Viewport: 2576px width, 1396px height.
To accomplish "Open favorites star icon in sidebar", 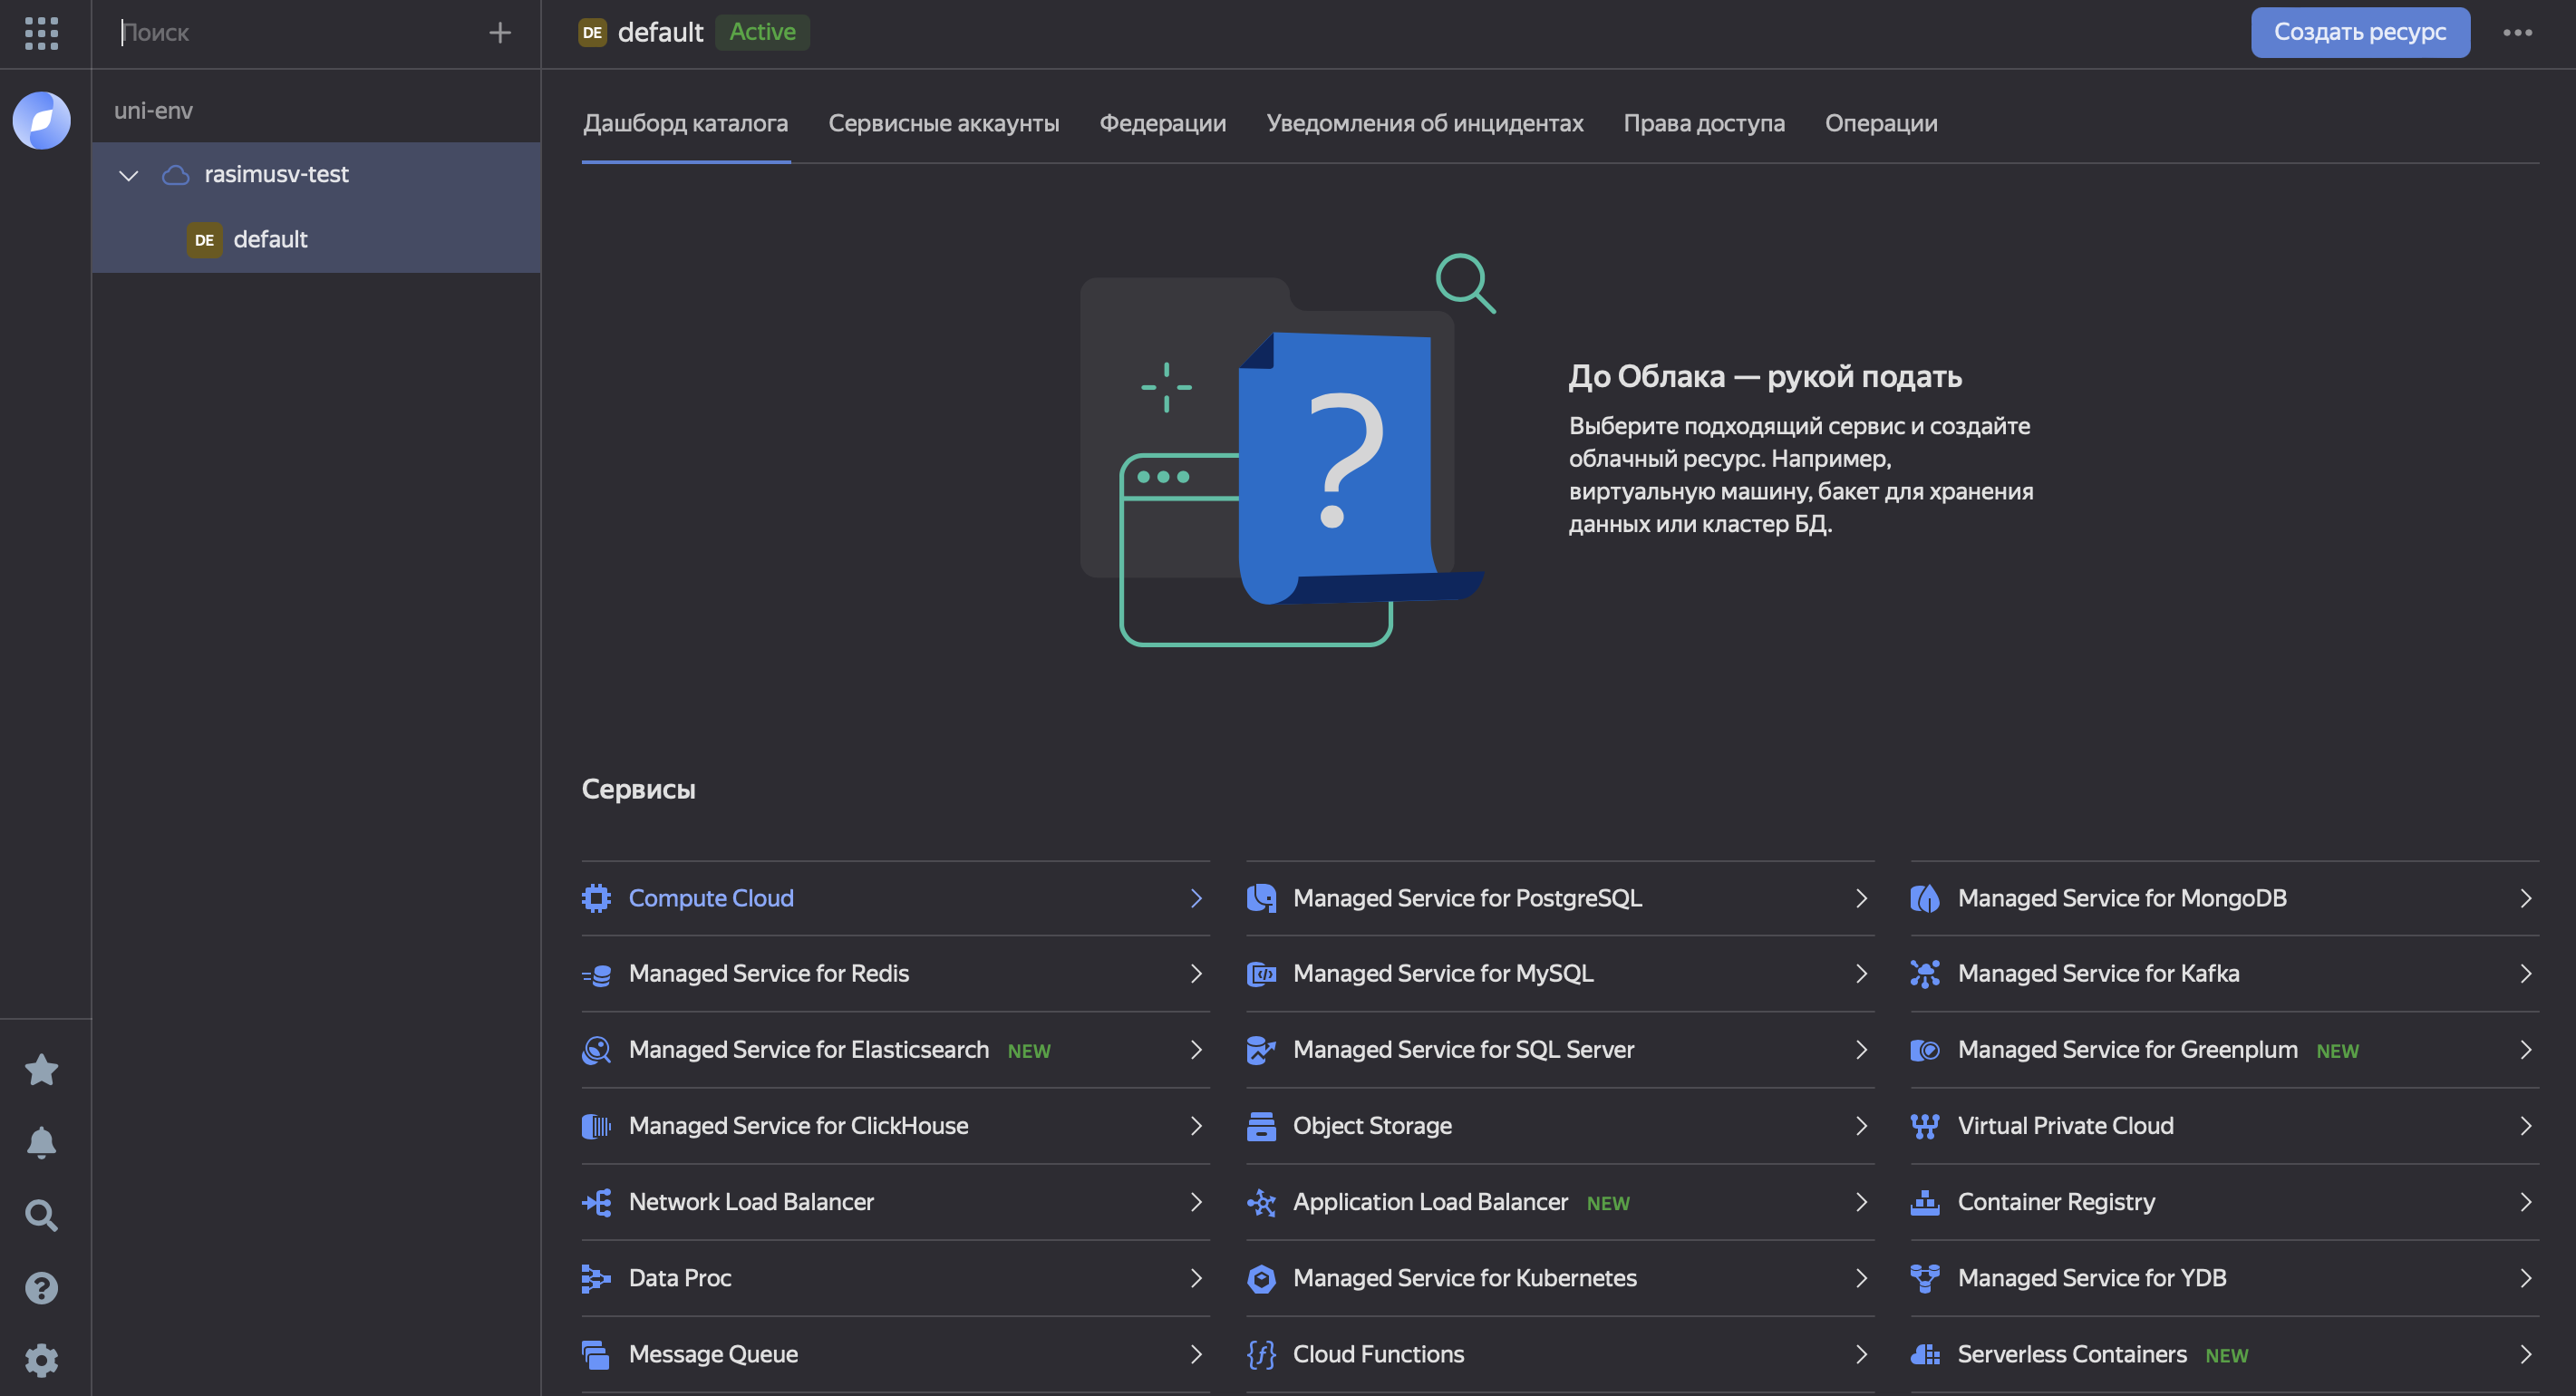I will (41, 1069).
